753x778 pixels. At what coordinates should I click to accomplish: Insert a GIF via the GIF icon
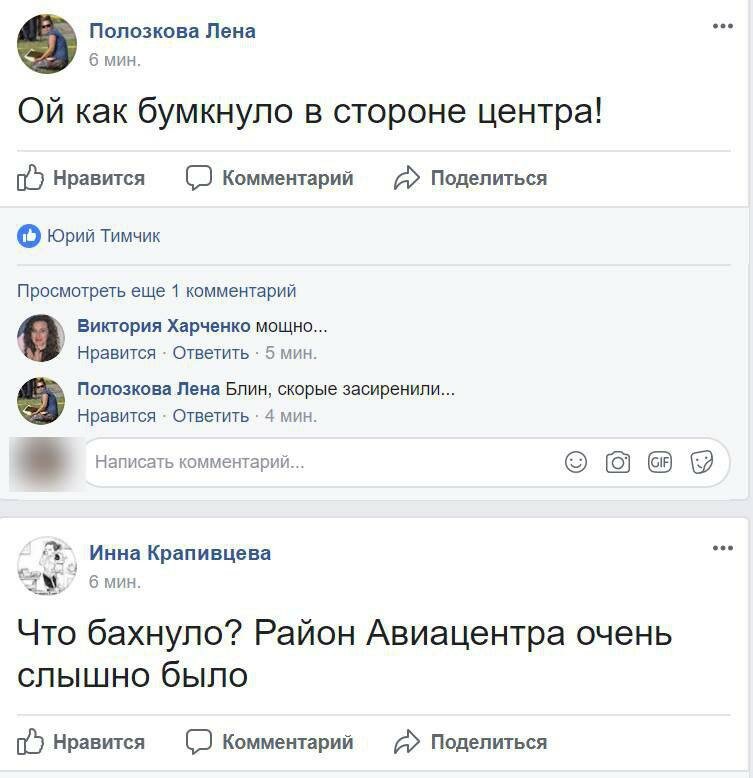coord(660,462)
